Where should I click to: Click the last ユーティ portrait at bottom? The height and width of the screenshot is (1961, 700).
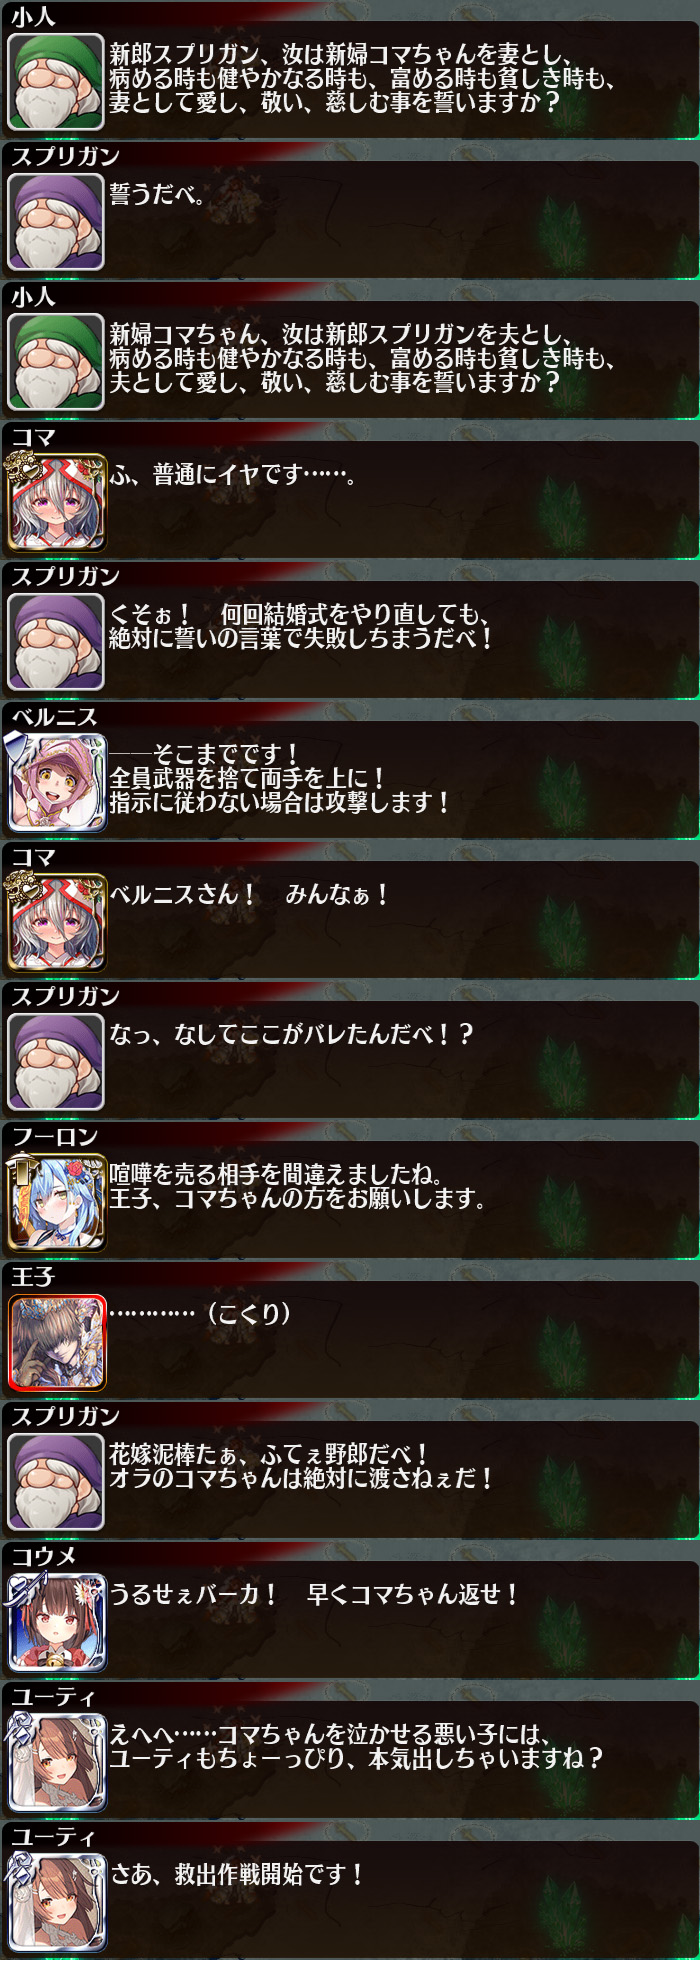click(56, 1902)
